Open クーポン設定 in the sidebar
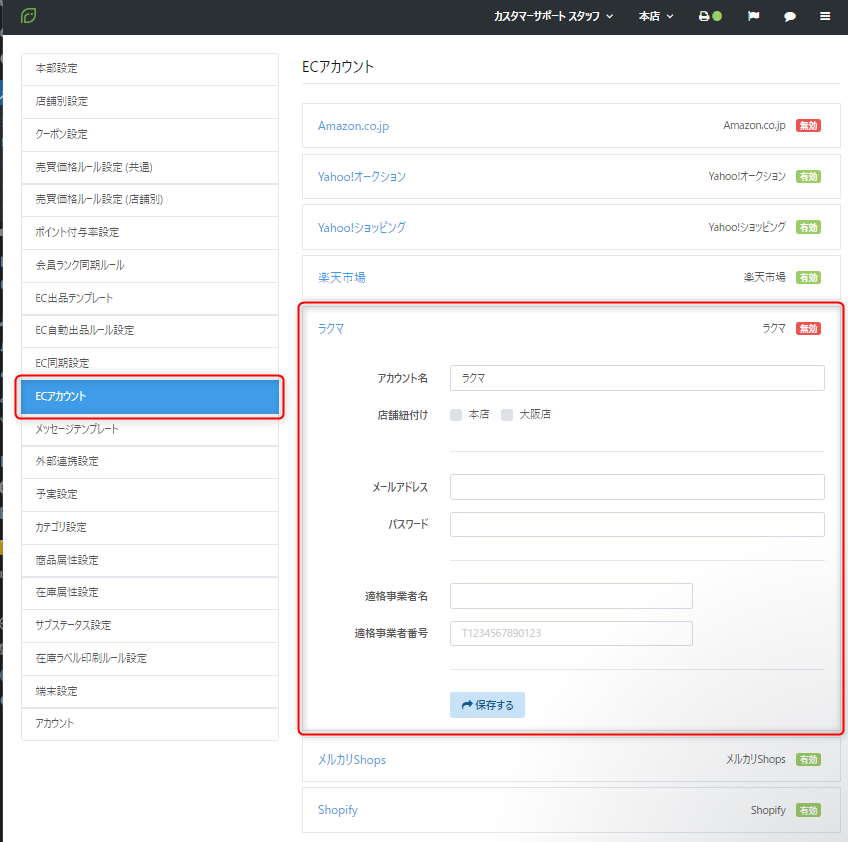This screenshot has width=848, height=842. 150,135
